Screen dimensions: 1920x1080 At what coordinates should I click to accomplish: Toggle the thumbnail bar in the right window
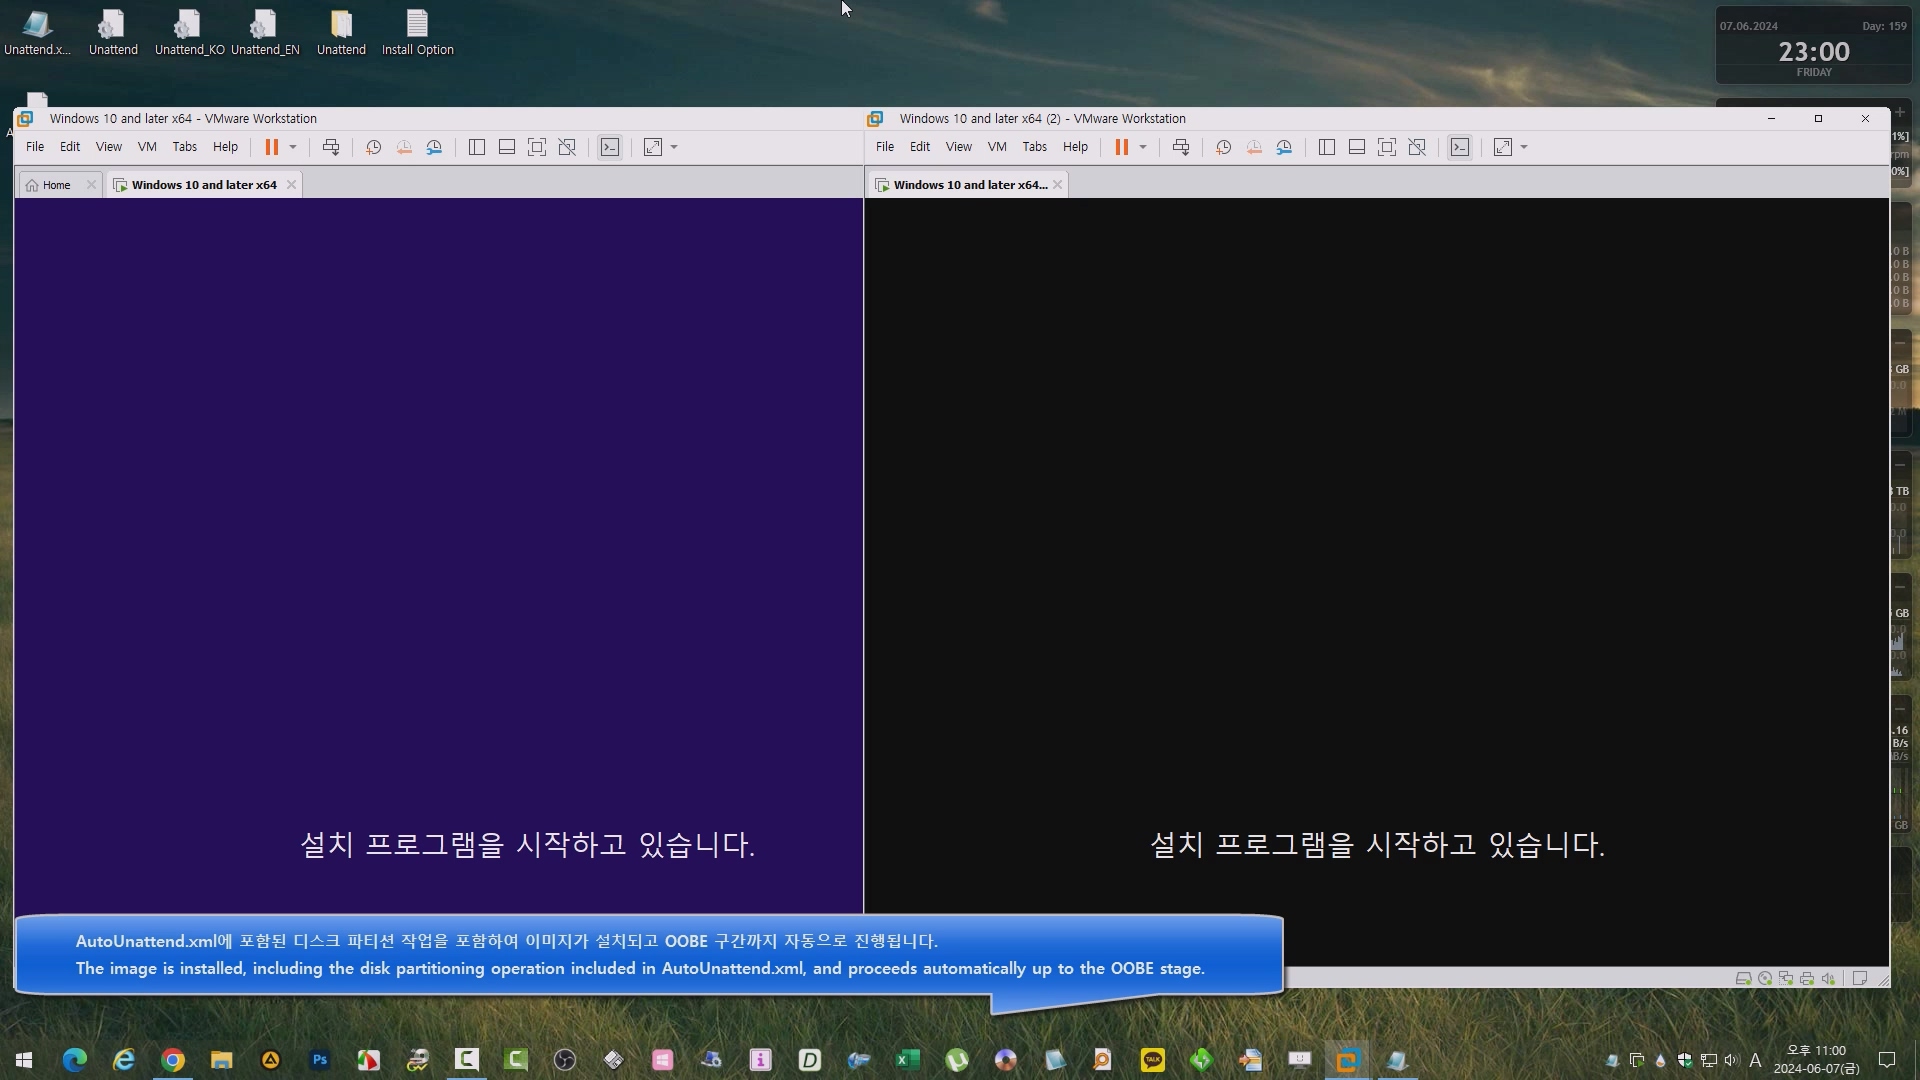coord(1357,147)
